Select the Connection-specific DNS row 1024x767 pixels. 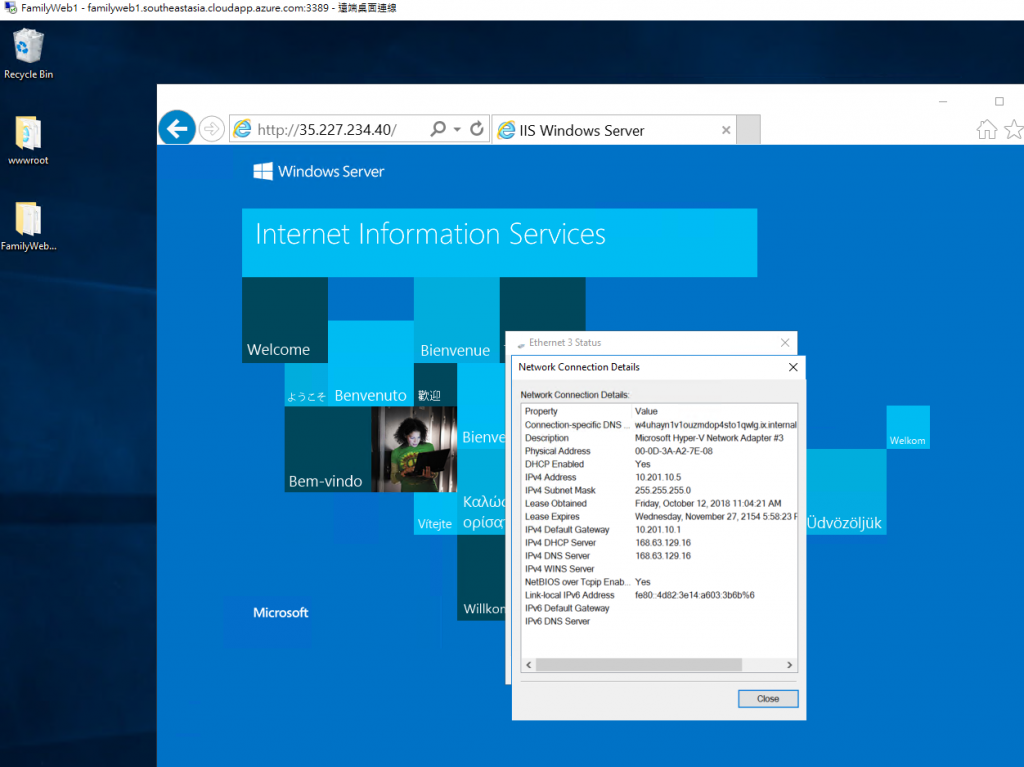pos(660,425)
